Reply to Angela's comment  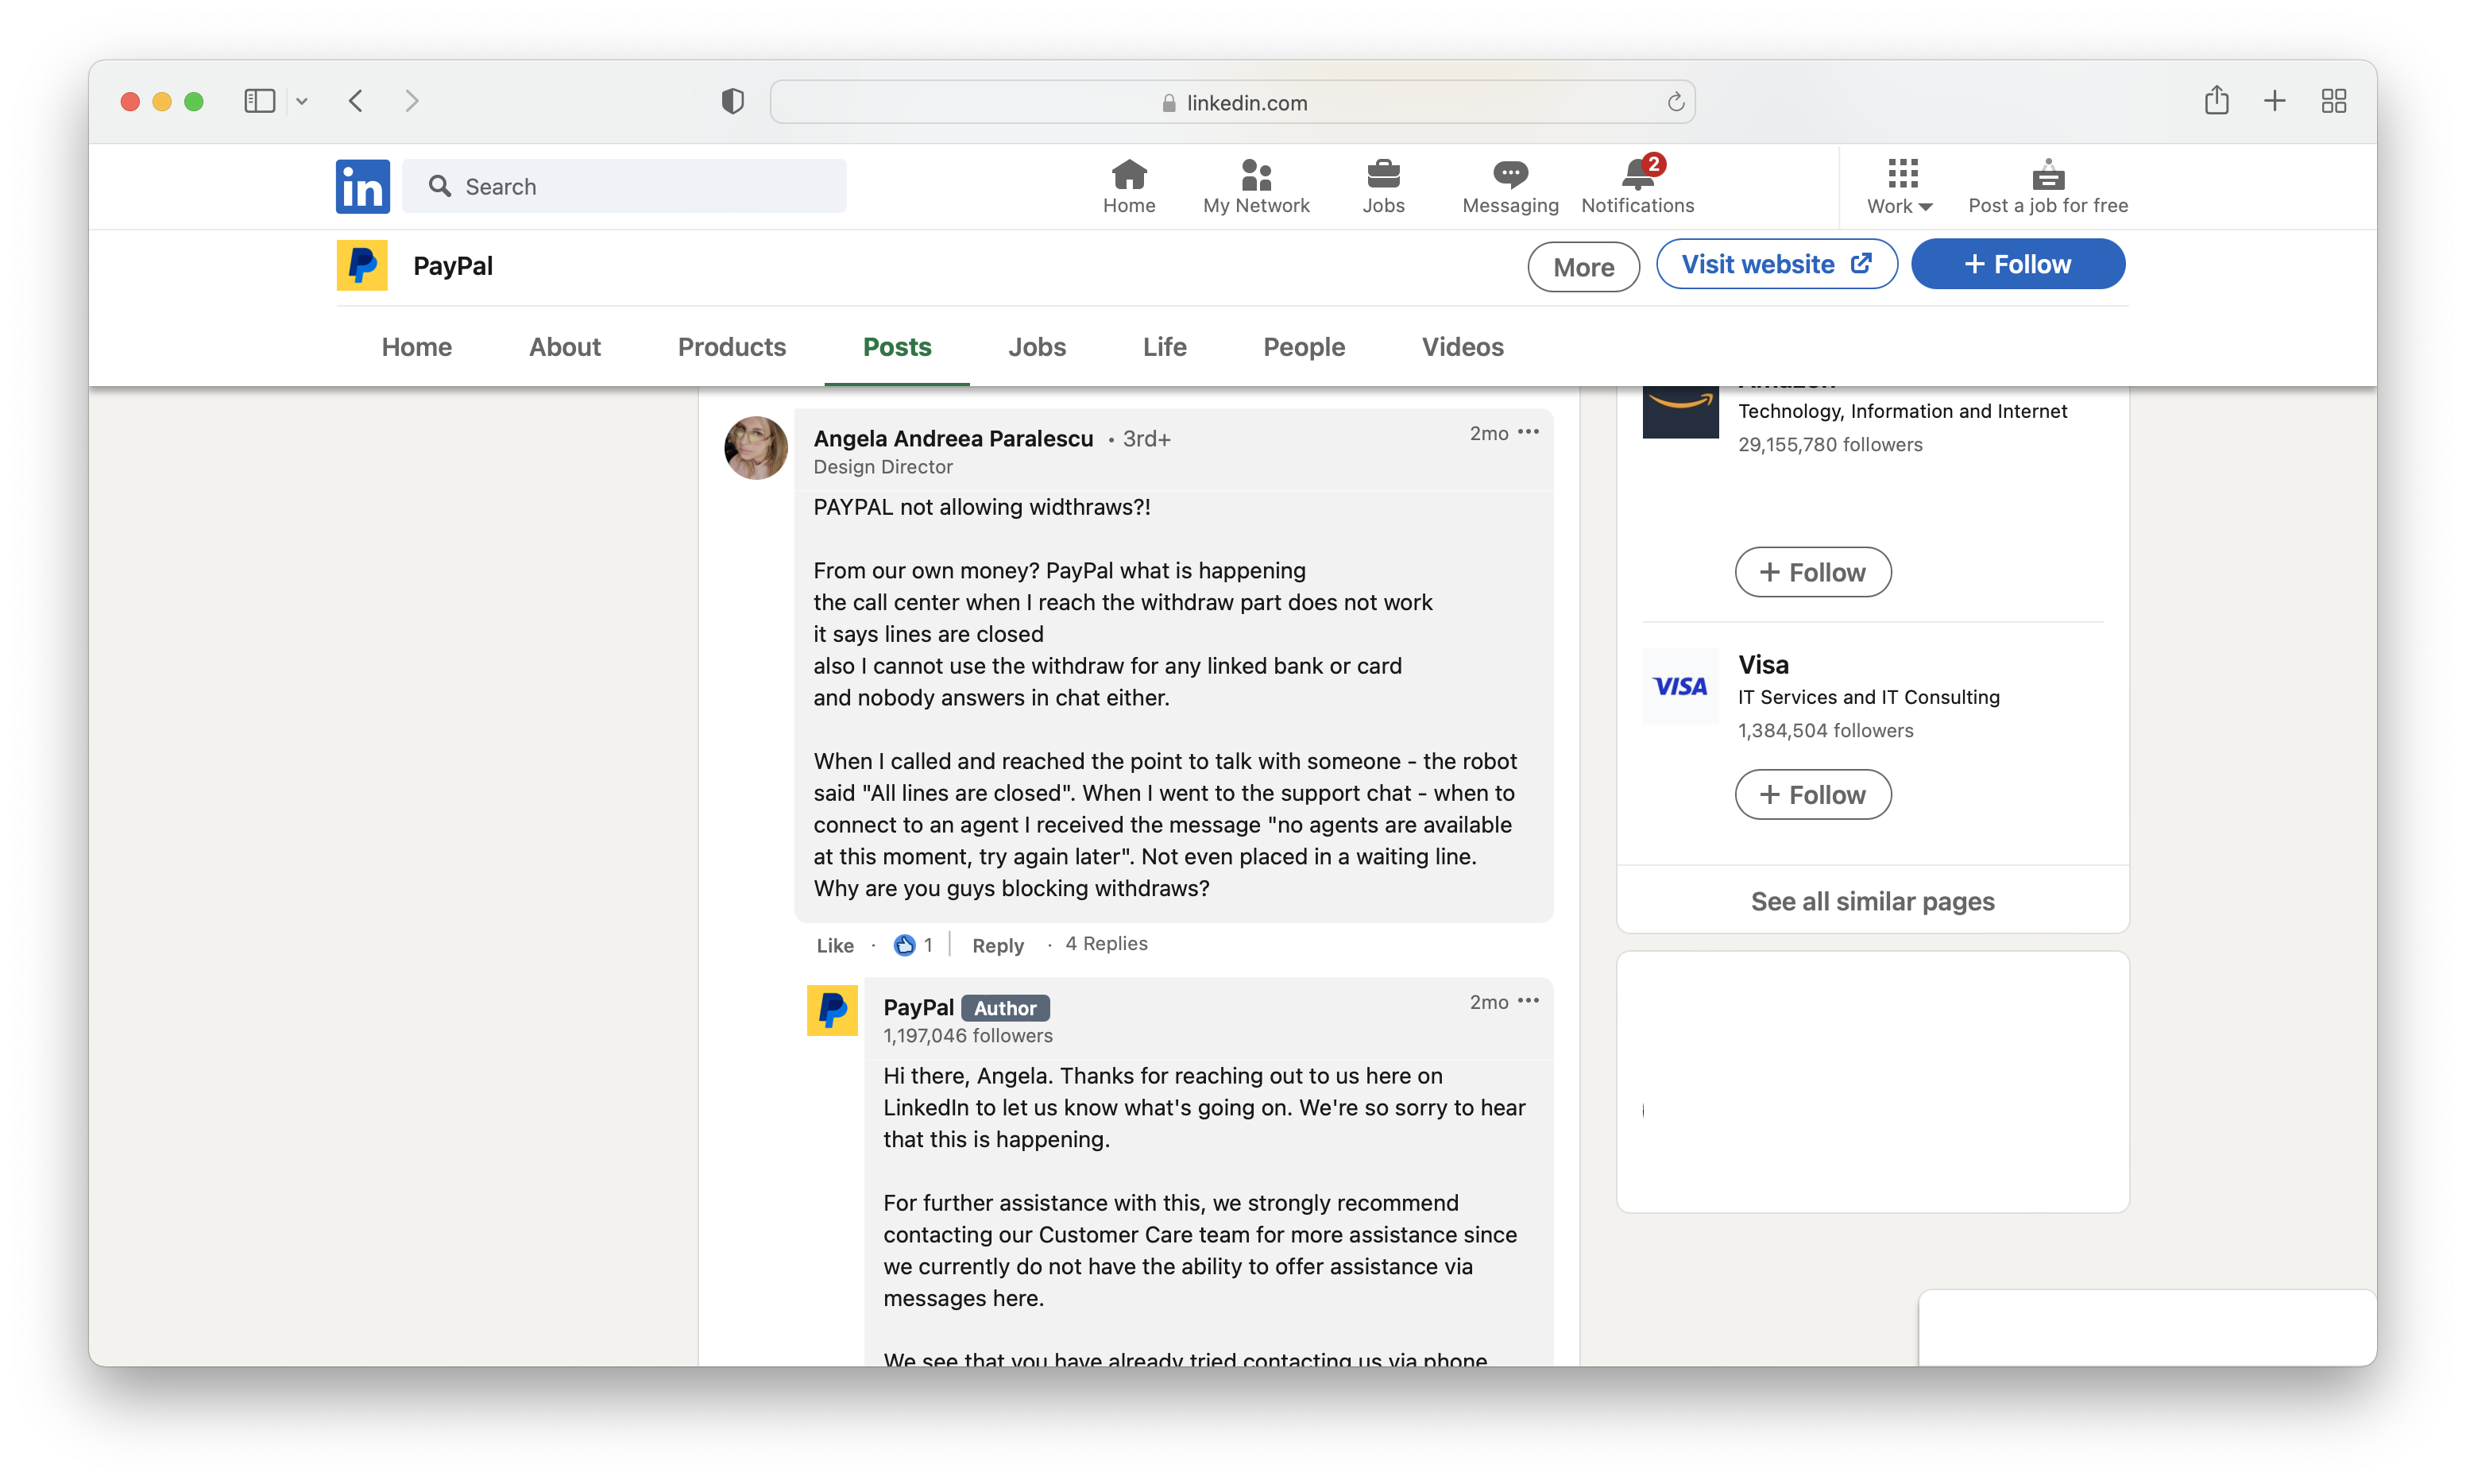pos(997,945)
